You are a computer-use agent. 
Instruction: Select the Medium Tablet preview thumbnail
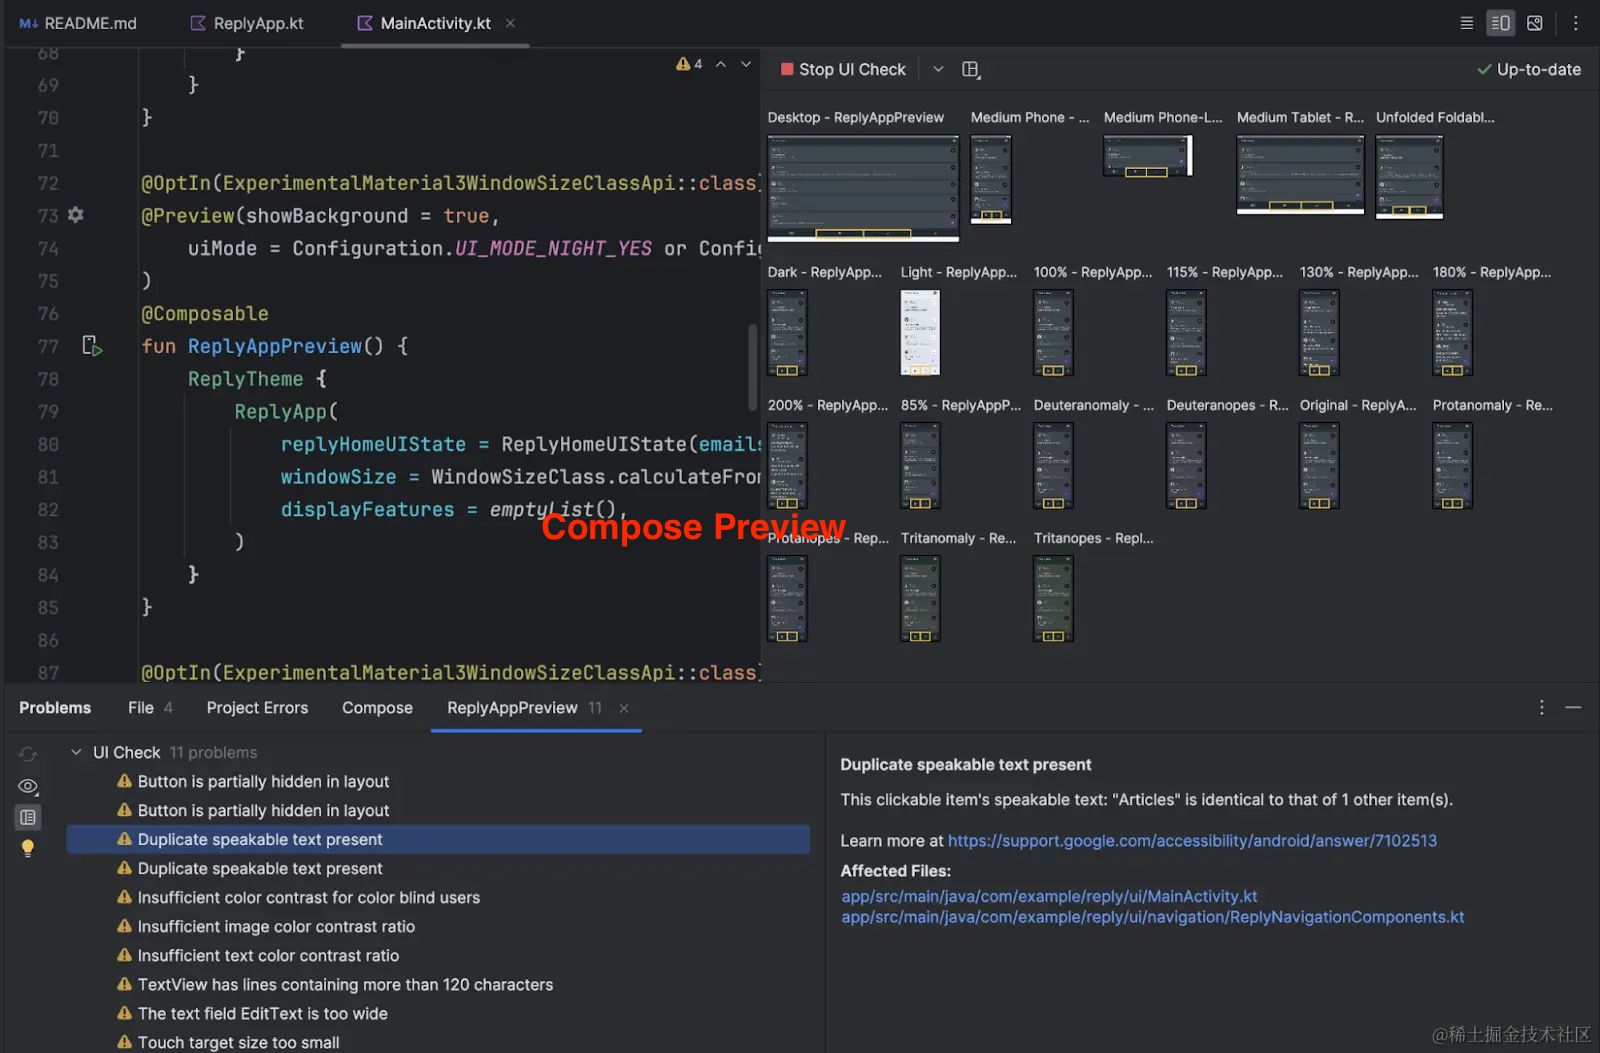pyautogui.click(x=1300, y=175)
